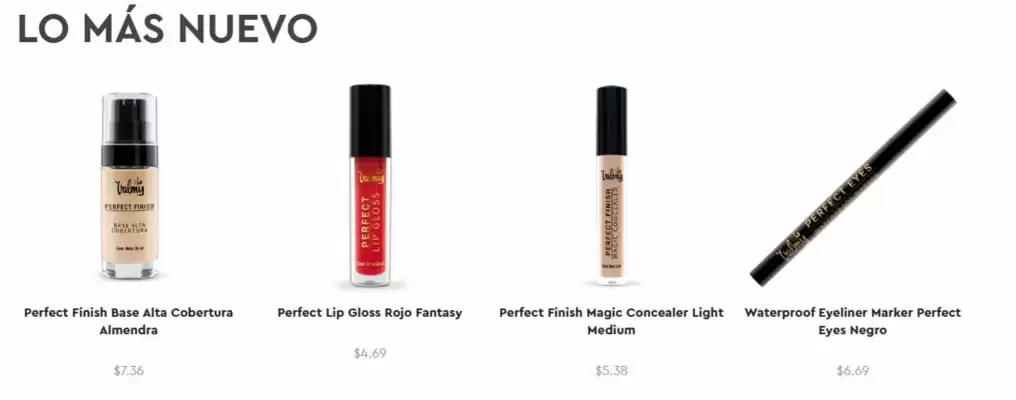Click the $7.36 foundation price

coord(129,371)
